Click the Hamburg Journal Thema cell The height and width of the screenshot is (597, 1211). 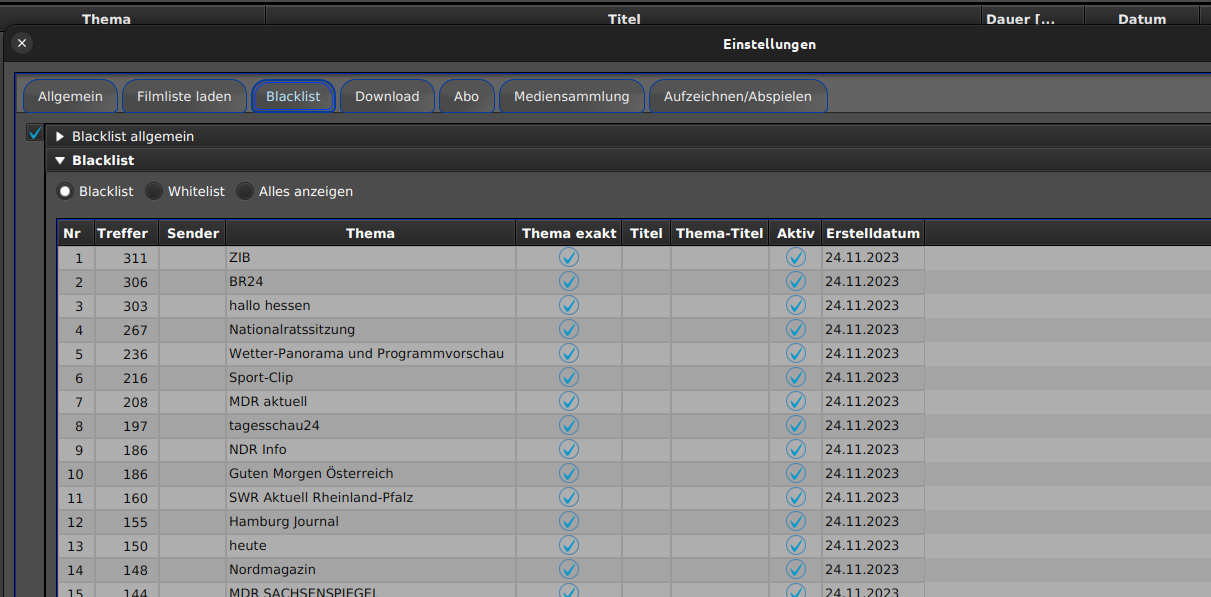[x=370, y=521]
